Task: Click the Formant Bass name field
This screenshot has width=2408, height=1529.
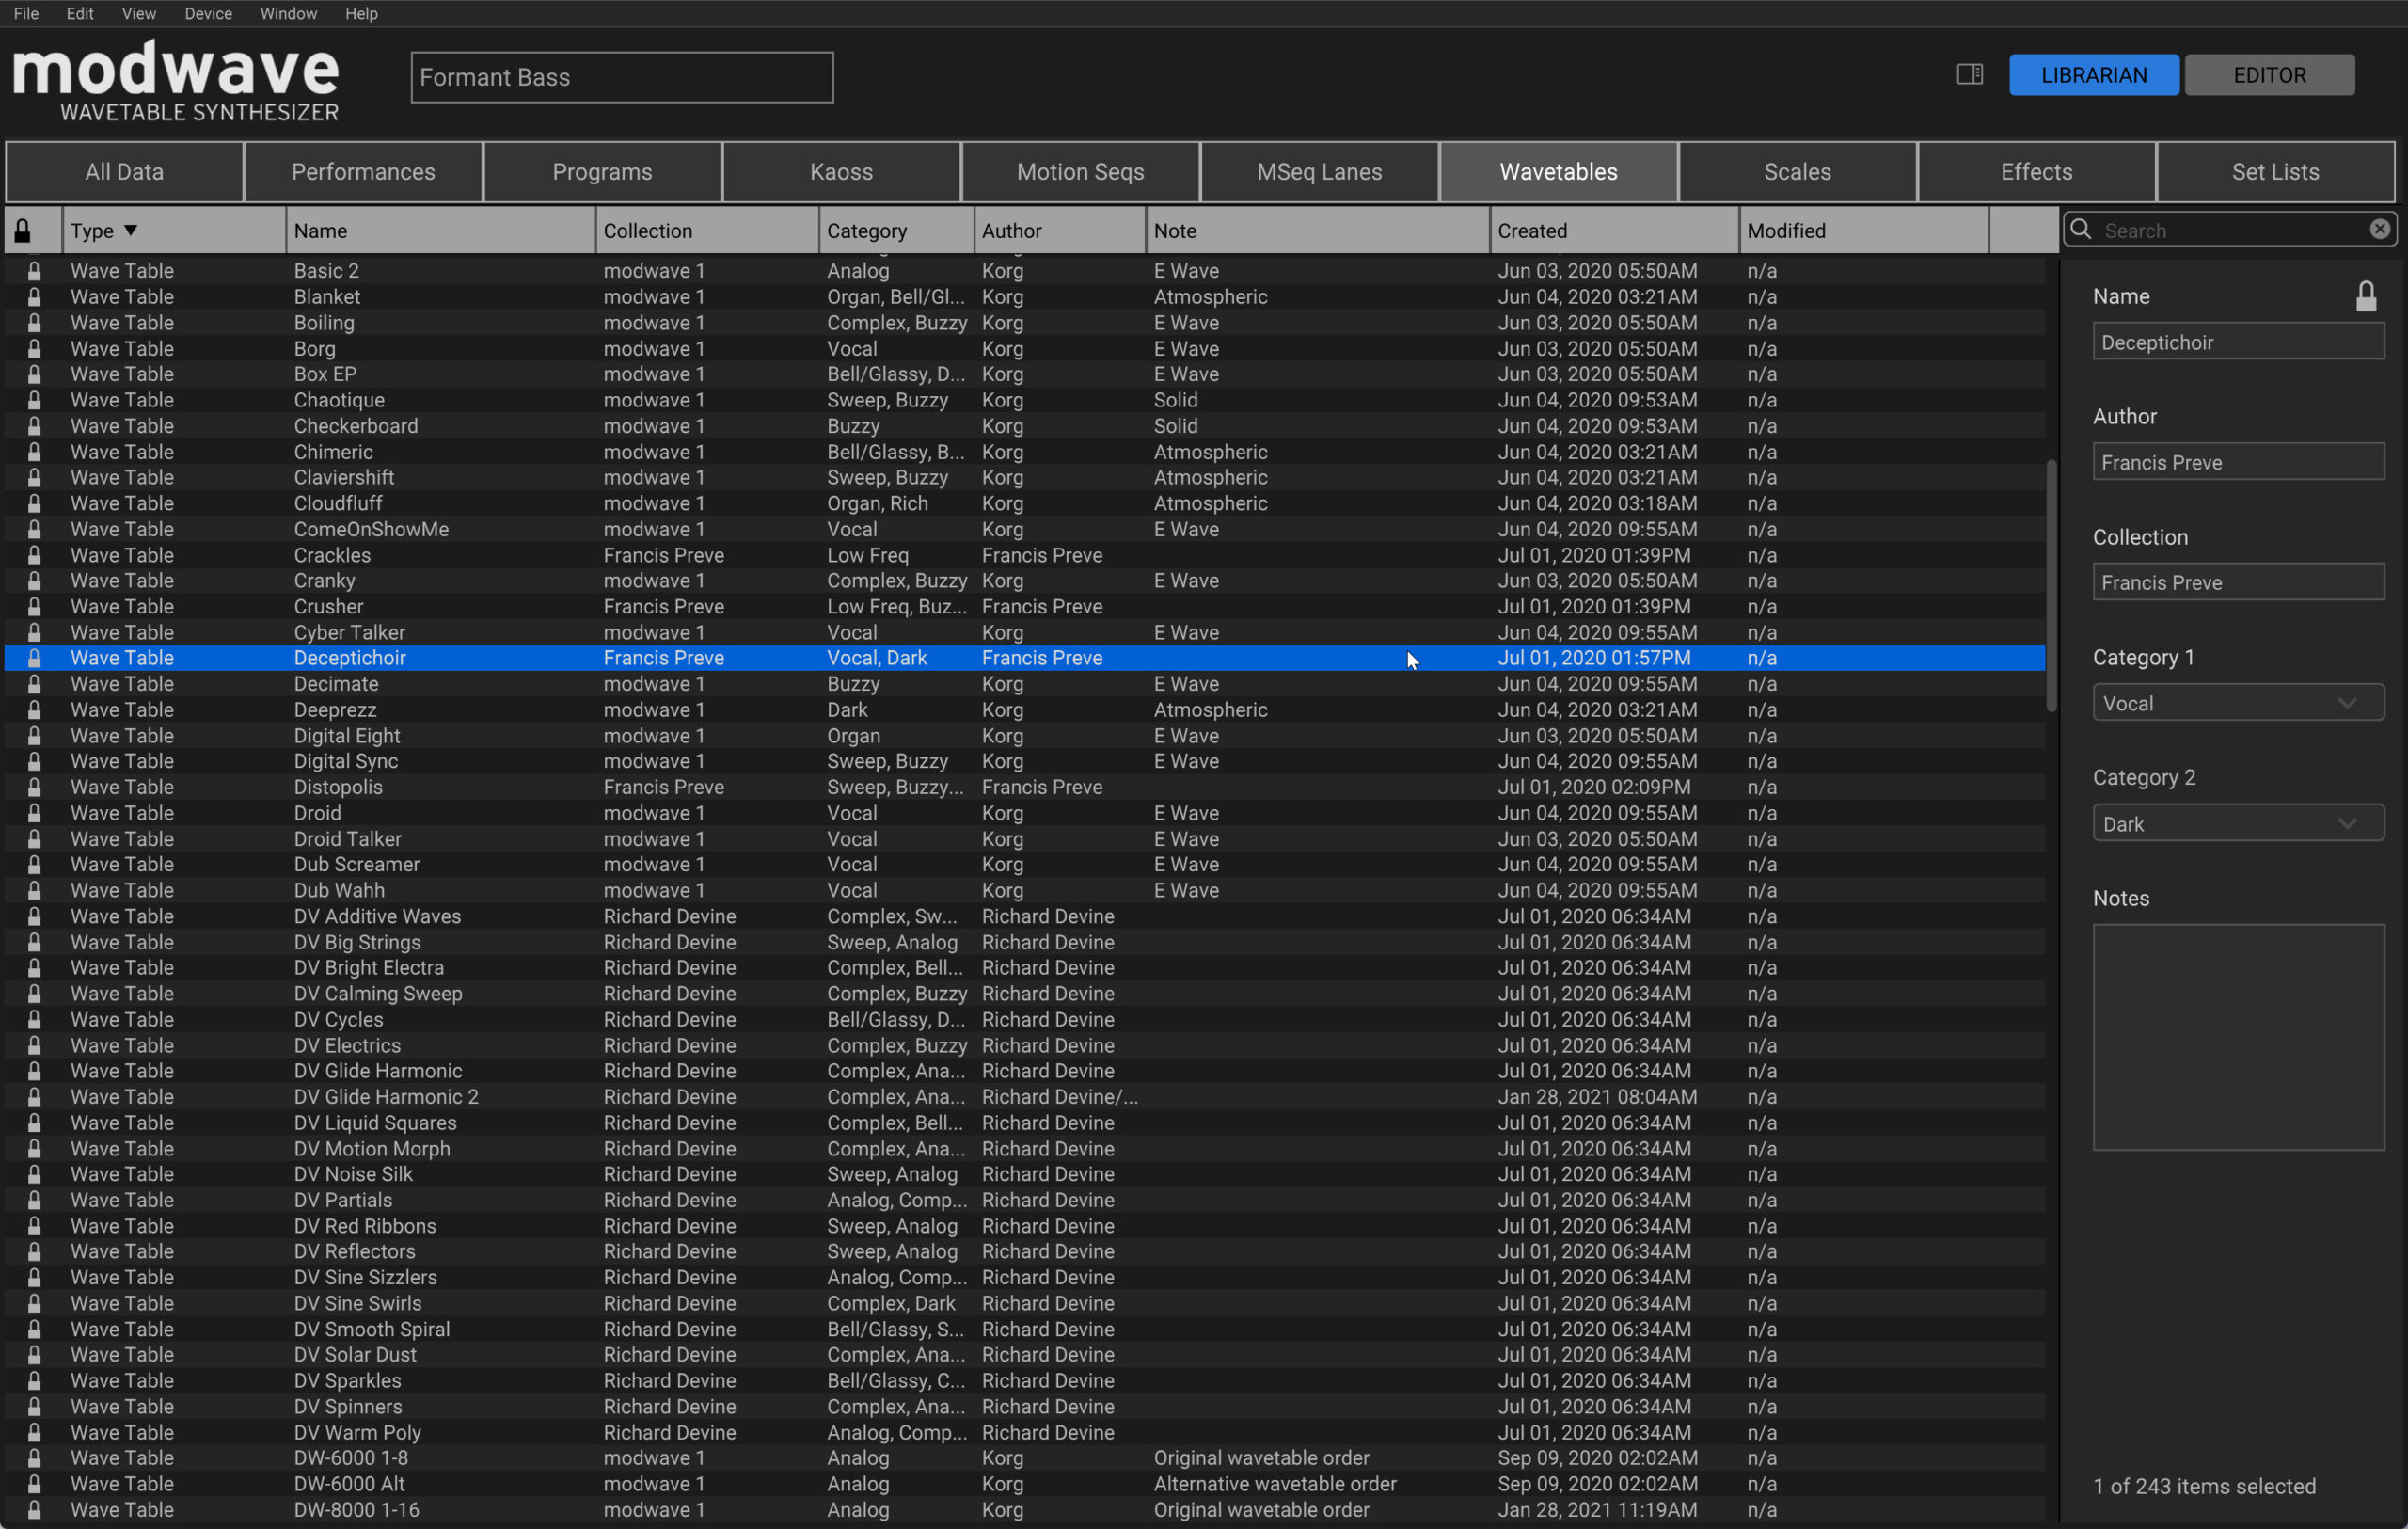Action: pos(622,77)
